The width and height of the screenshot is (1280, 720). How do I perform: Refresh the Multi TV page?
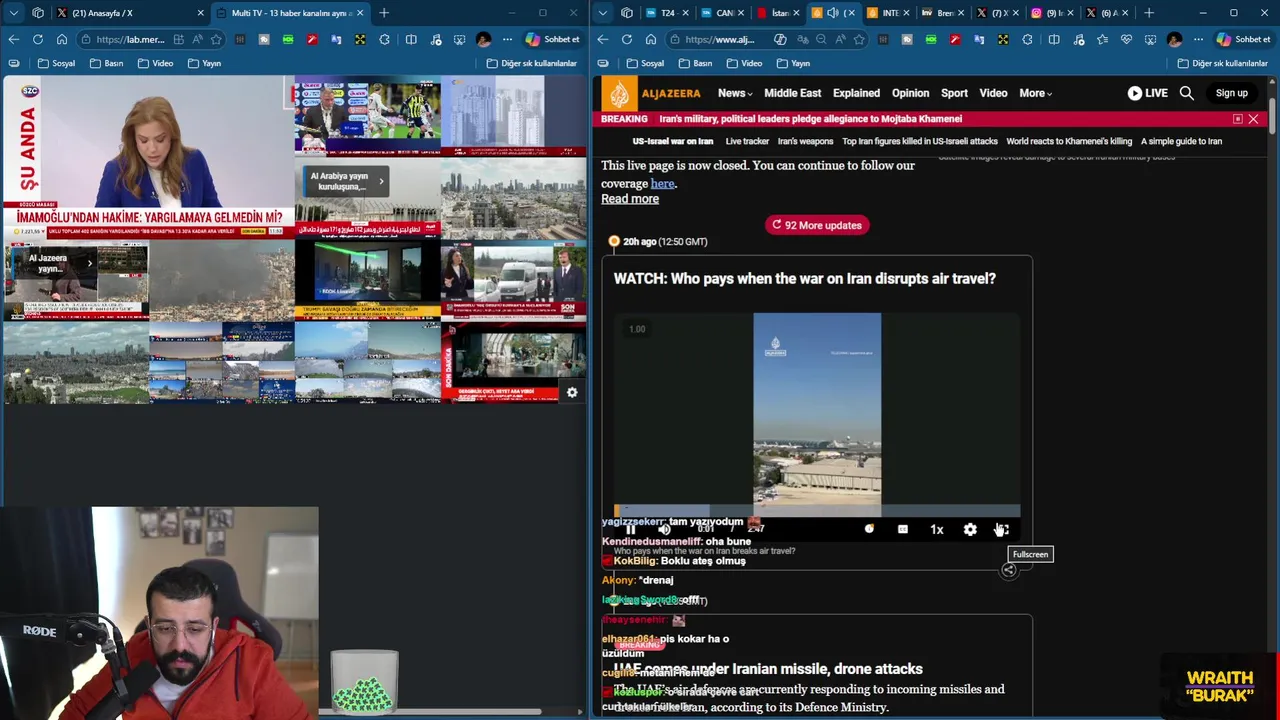(x=37, y=39)
